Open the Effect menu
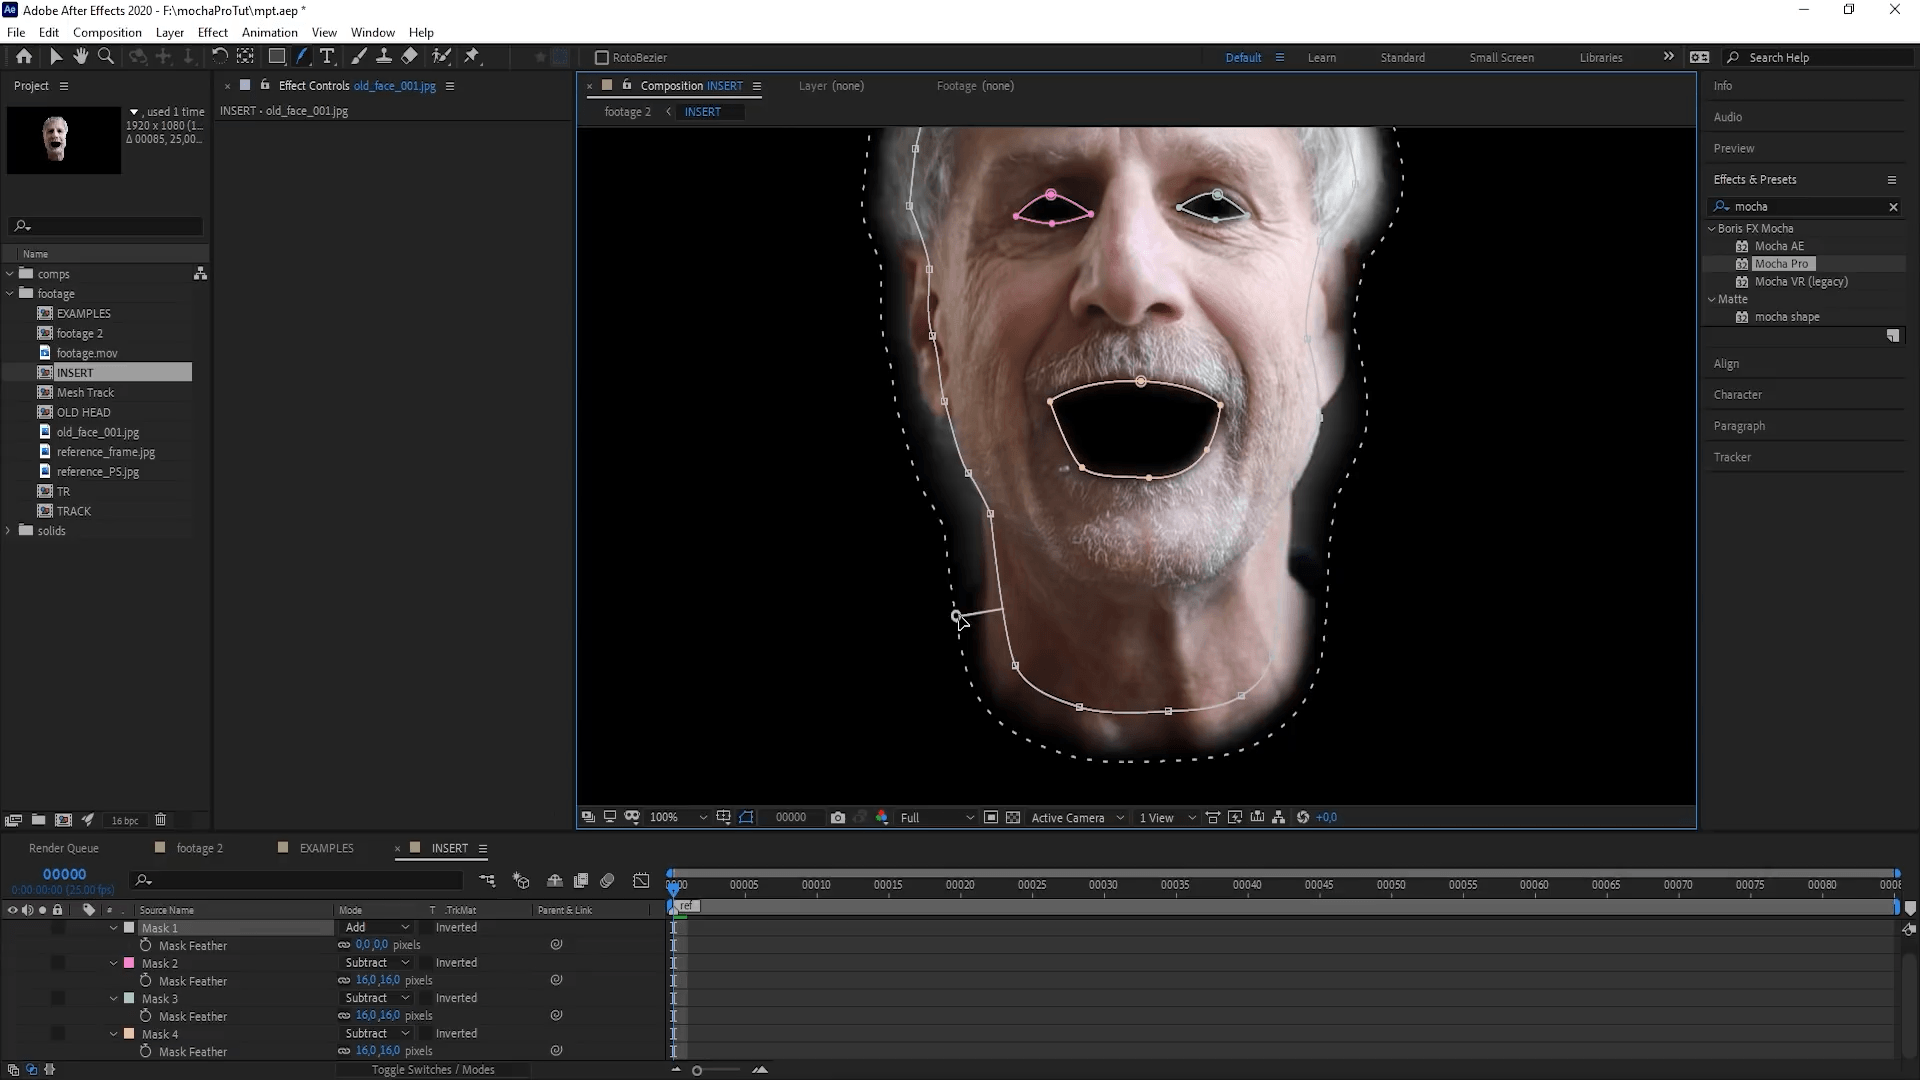 click(x=213, y=32)
